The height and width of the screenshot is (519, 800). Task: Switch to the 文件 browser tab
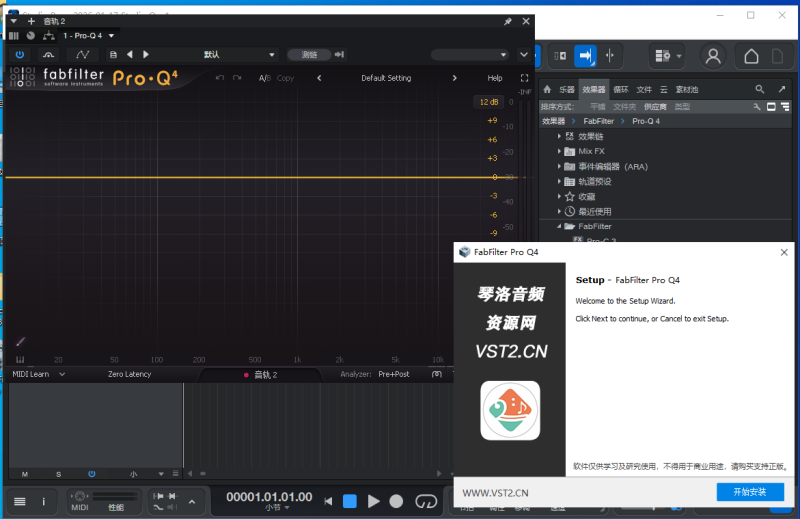click(x=644, y=90)
